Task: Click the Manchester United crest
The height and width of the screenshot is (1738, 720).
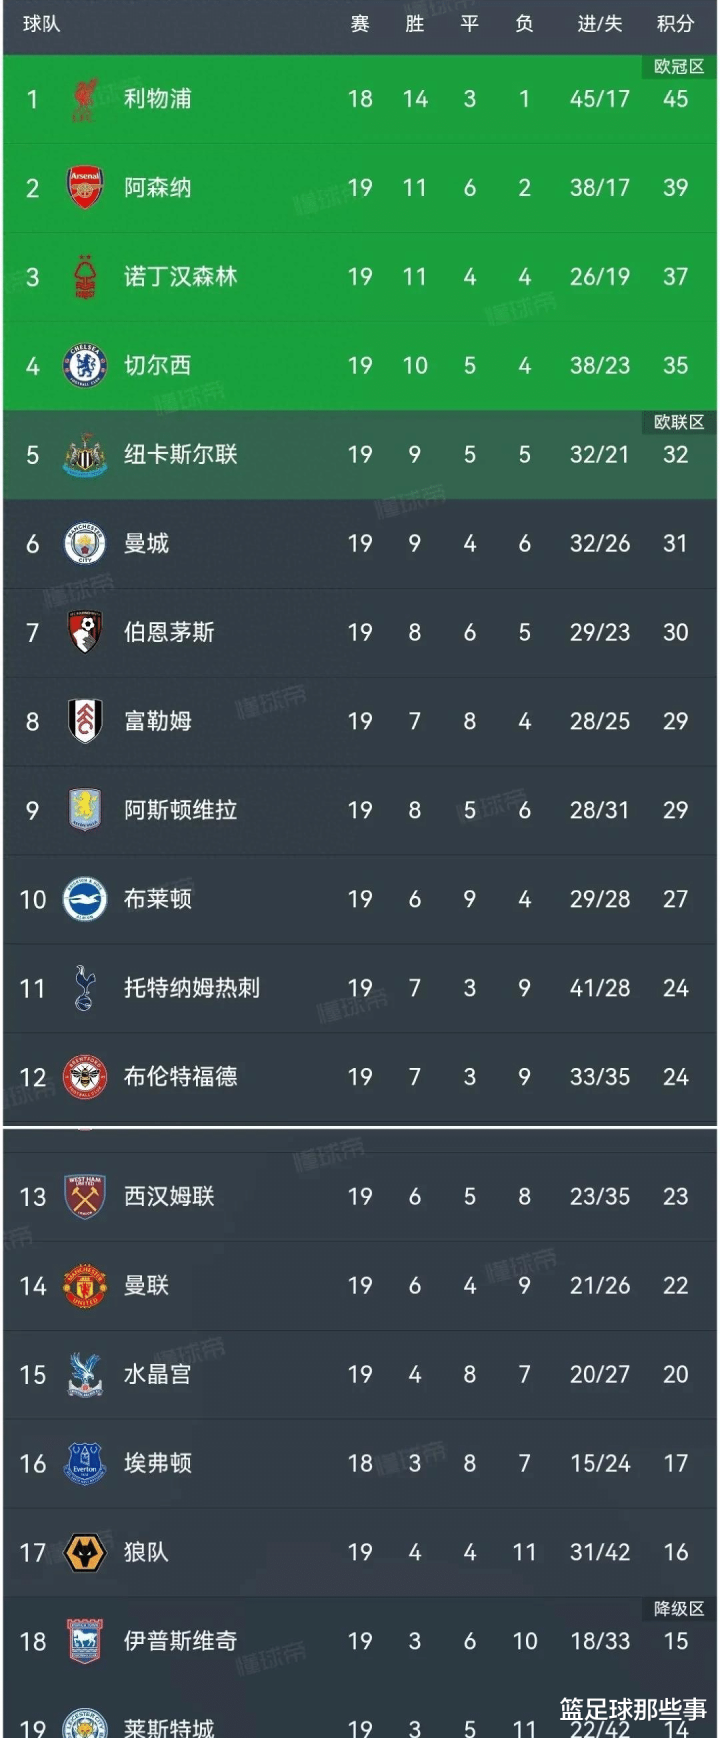Action: tap(85, 1286)
